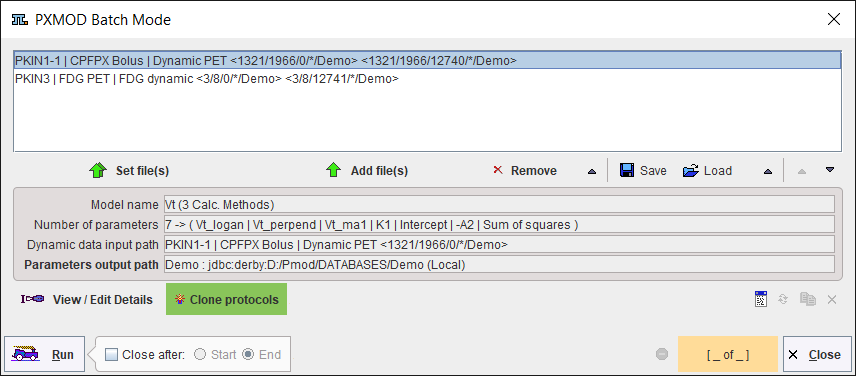
Task: Click the red Remove cross icon
Action: [497, 170]
